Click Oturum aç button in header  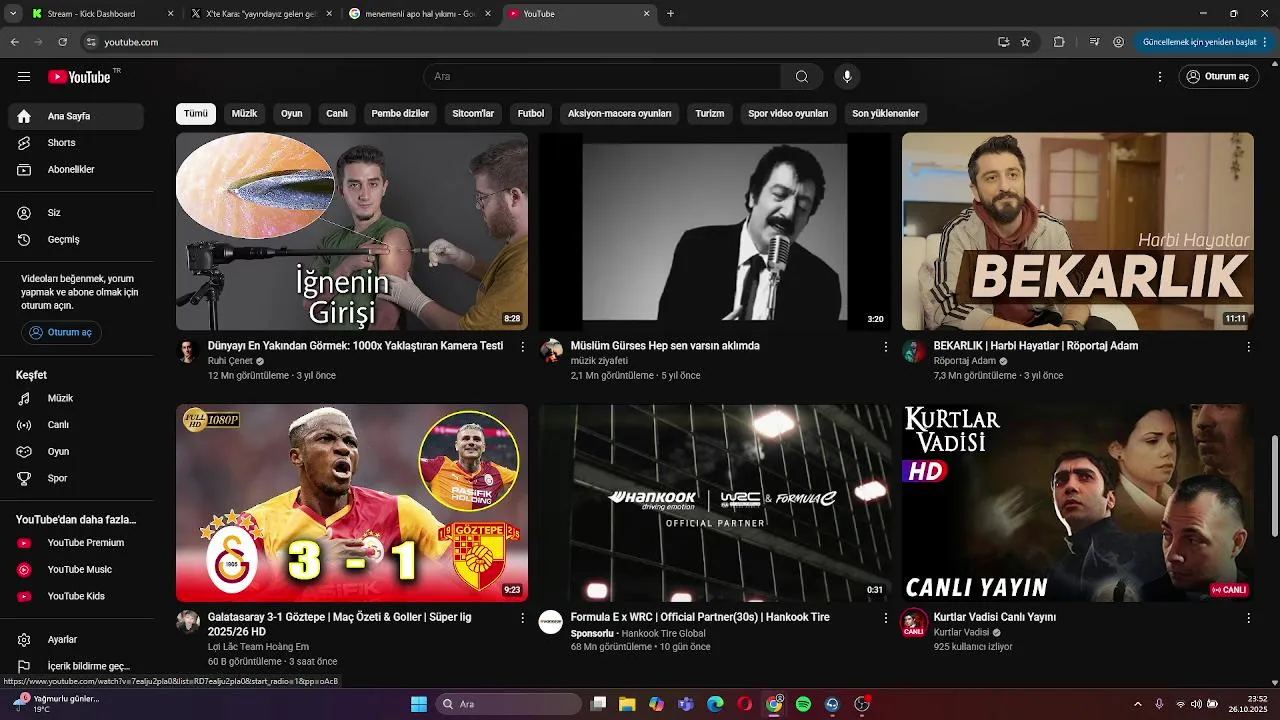[x=1217, y=77]
